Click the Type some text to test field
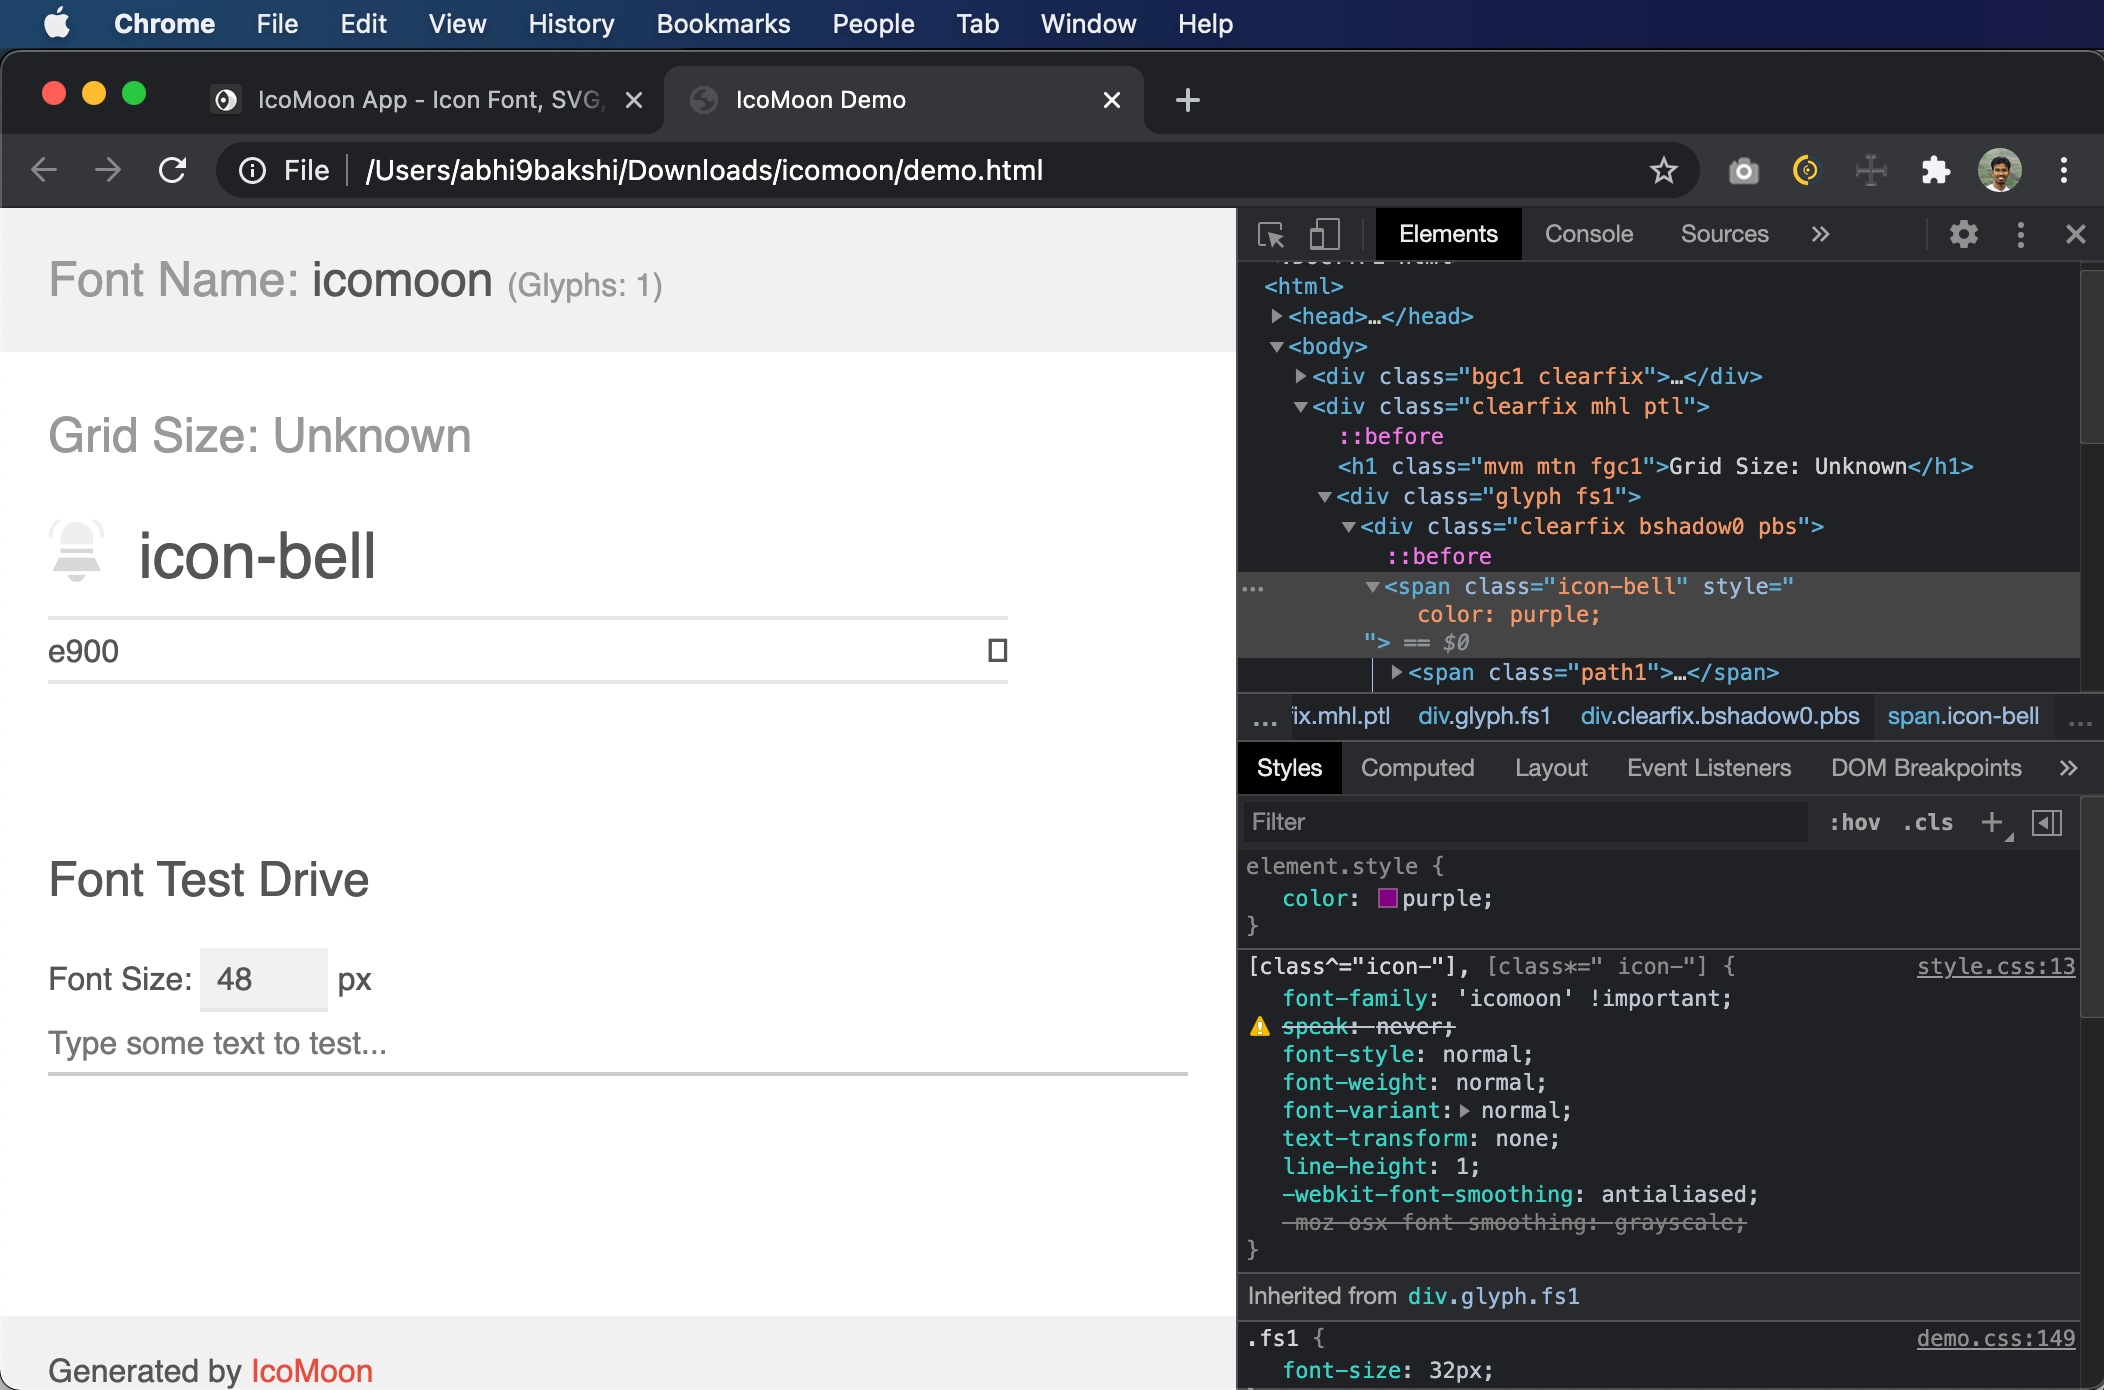This screenshot has width=2104, height=1390. (617, 1044)
